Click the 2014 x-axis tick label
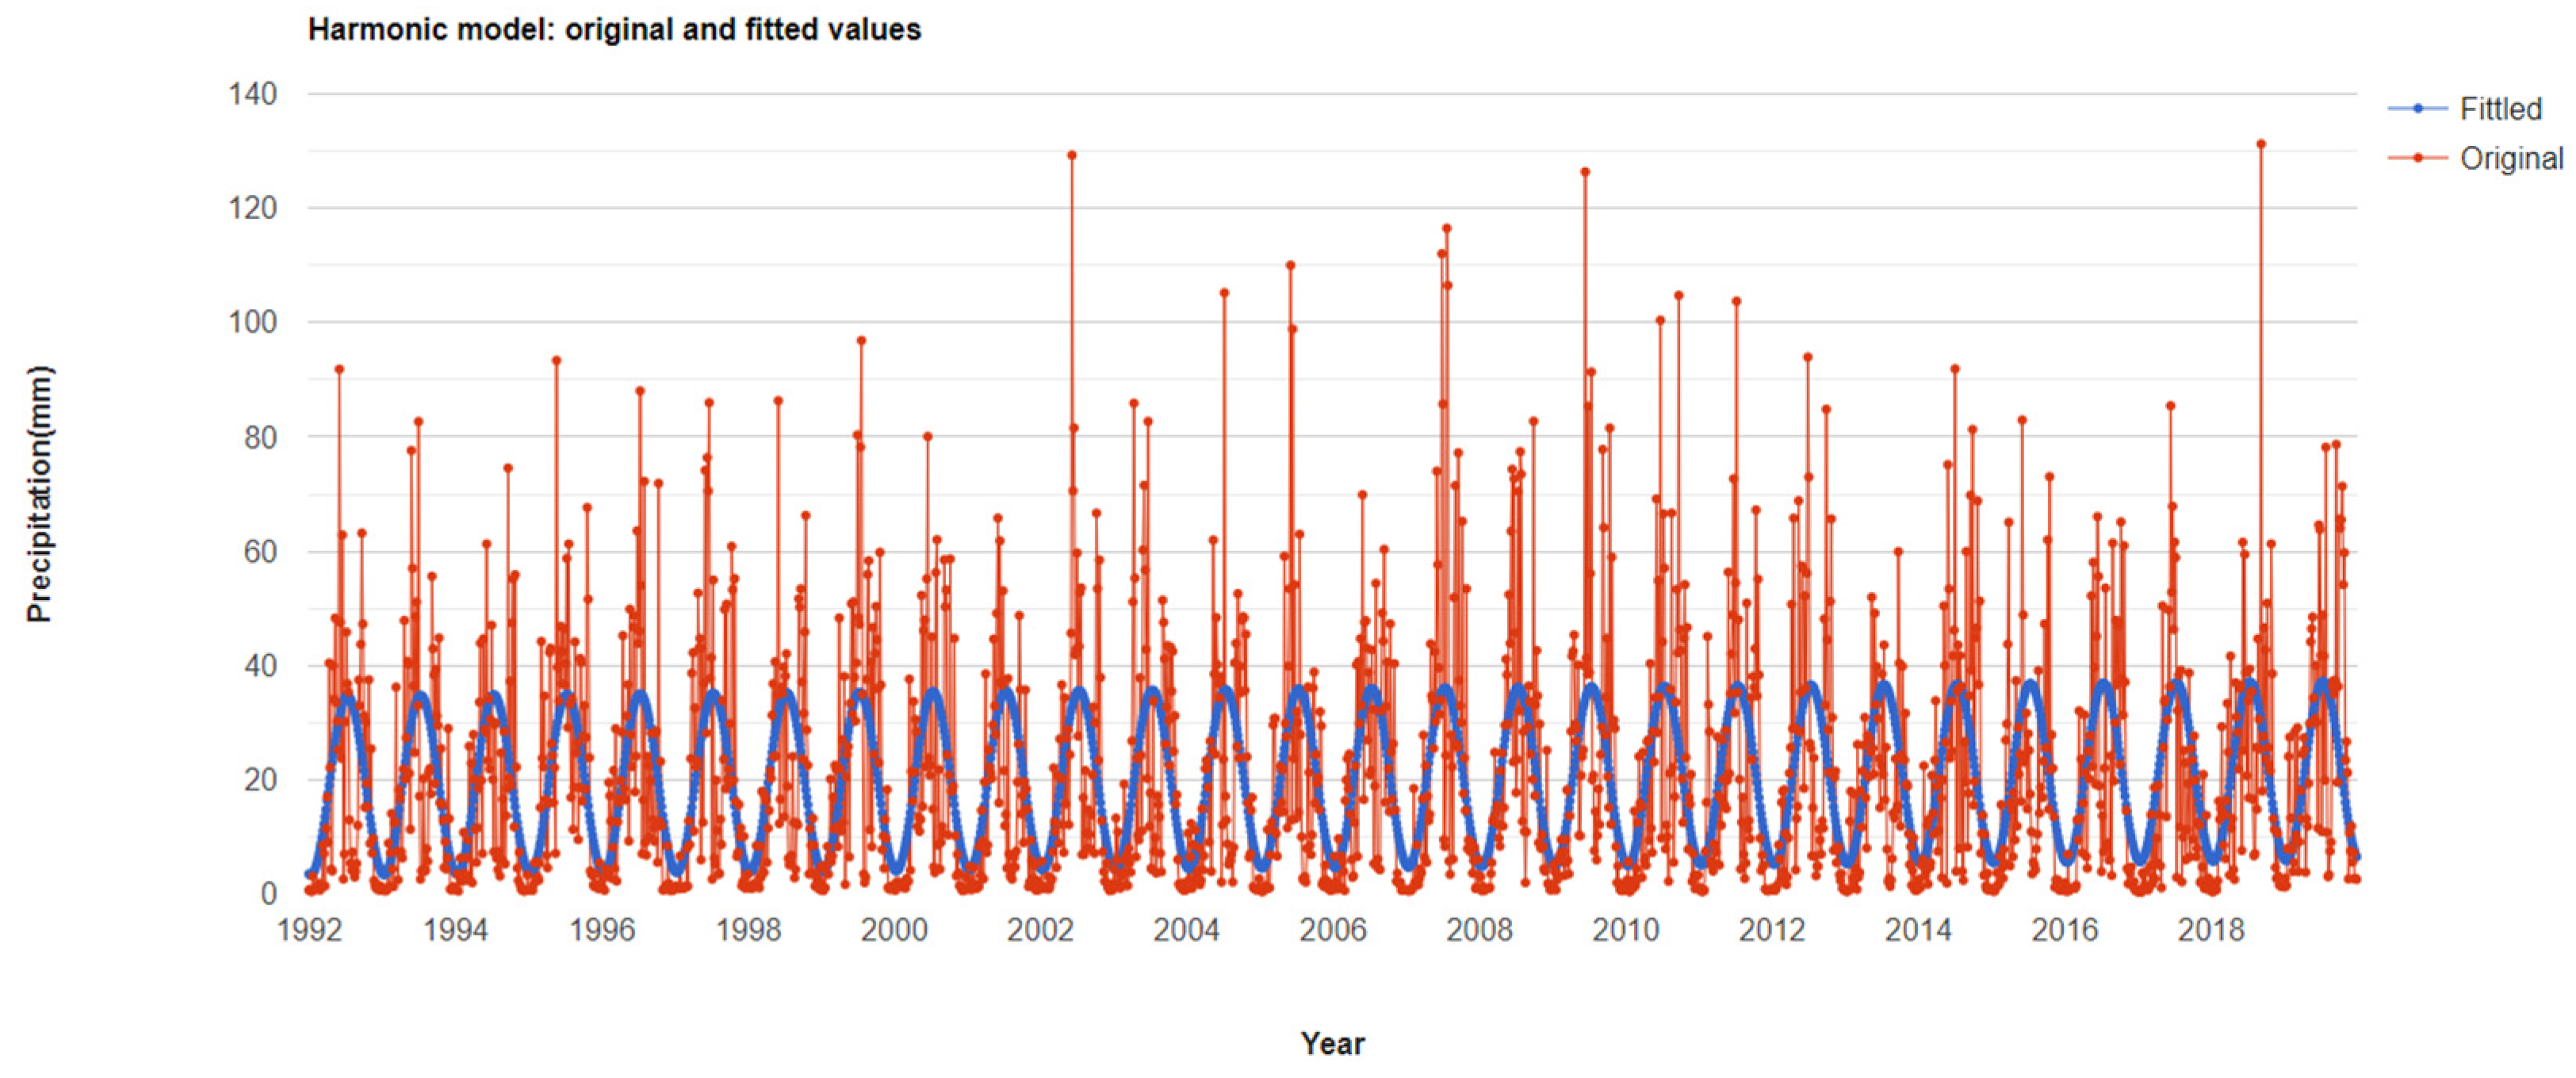 pos(1917,930)
